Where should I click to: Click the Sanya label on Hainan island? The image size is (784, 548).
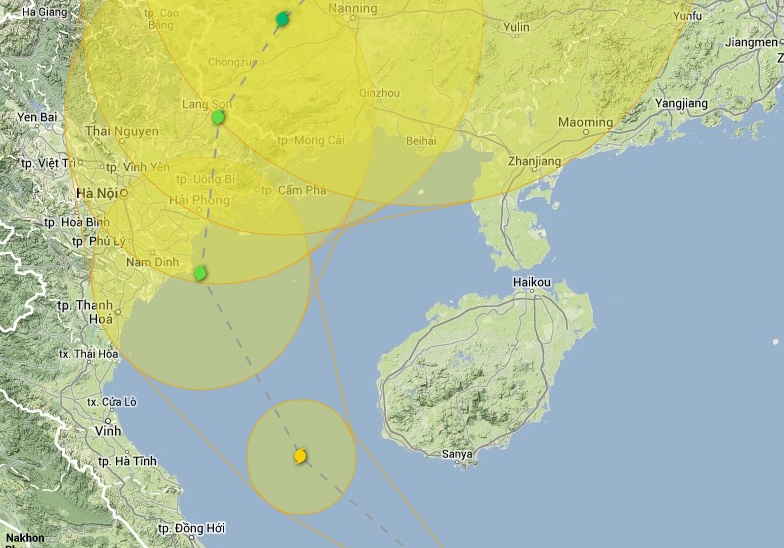pyautogui.click(x=457, y=454)
